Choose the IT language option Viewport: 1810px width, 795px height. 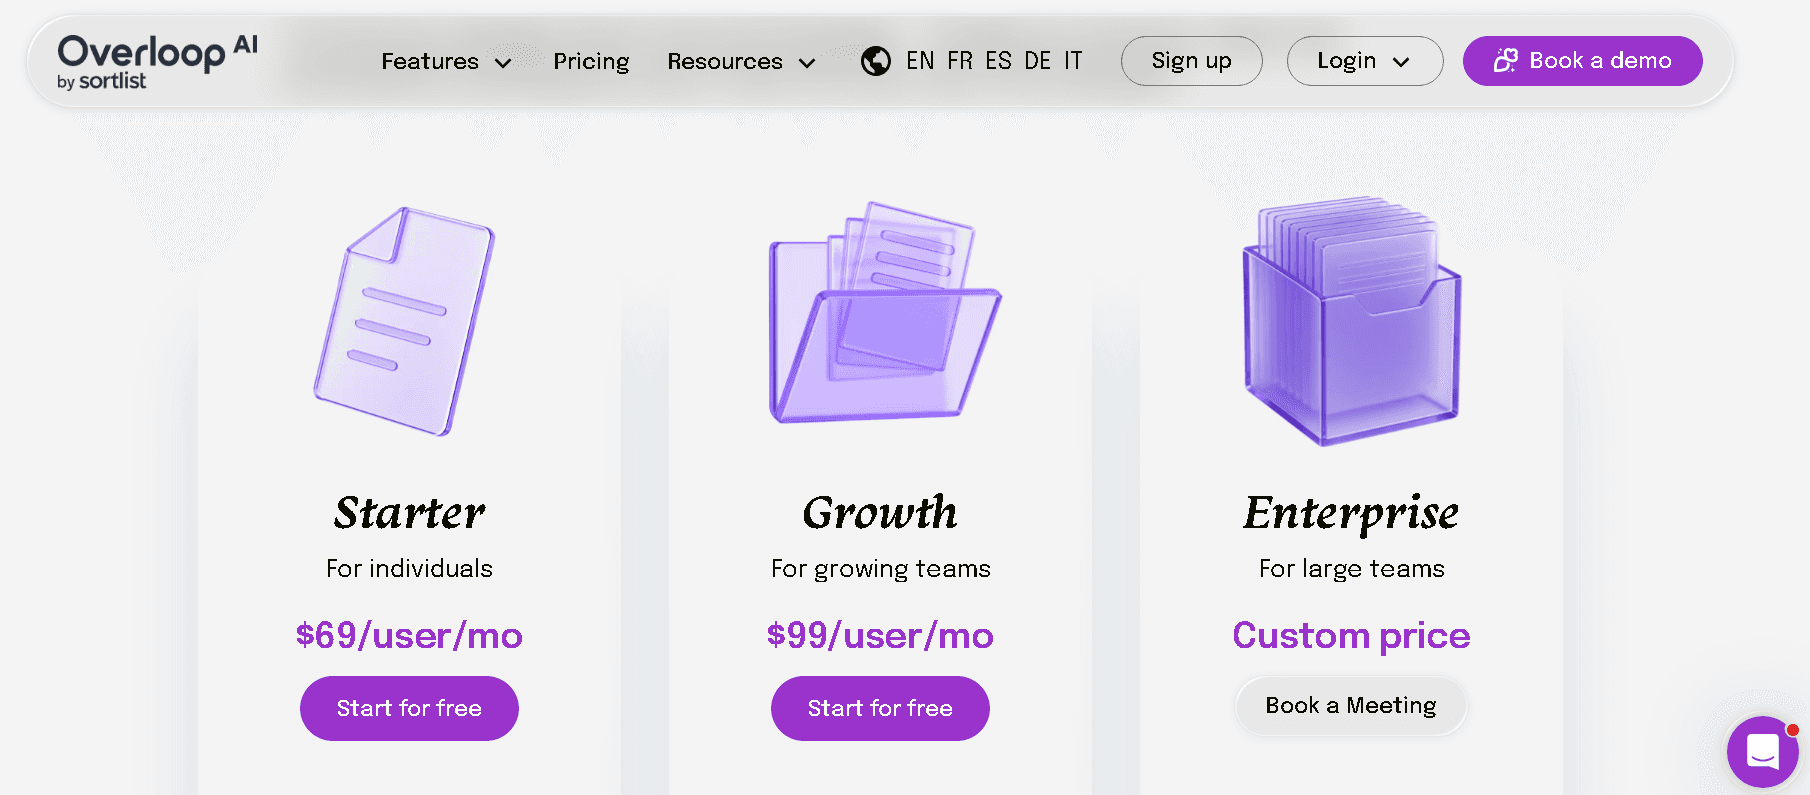point(1073,61)
